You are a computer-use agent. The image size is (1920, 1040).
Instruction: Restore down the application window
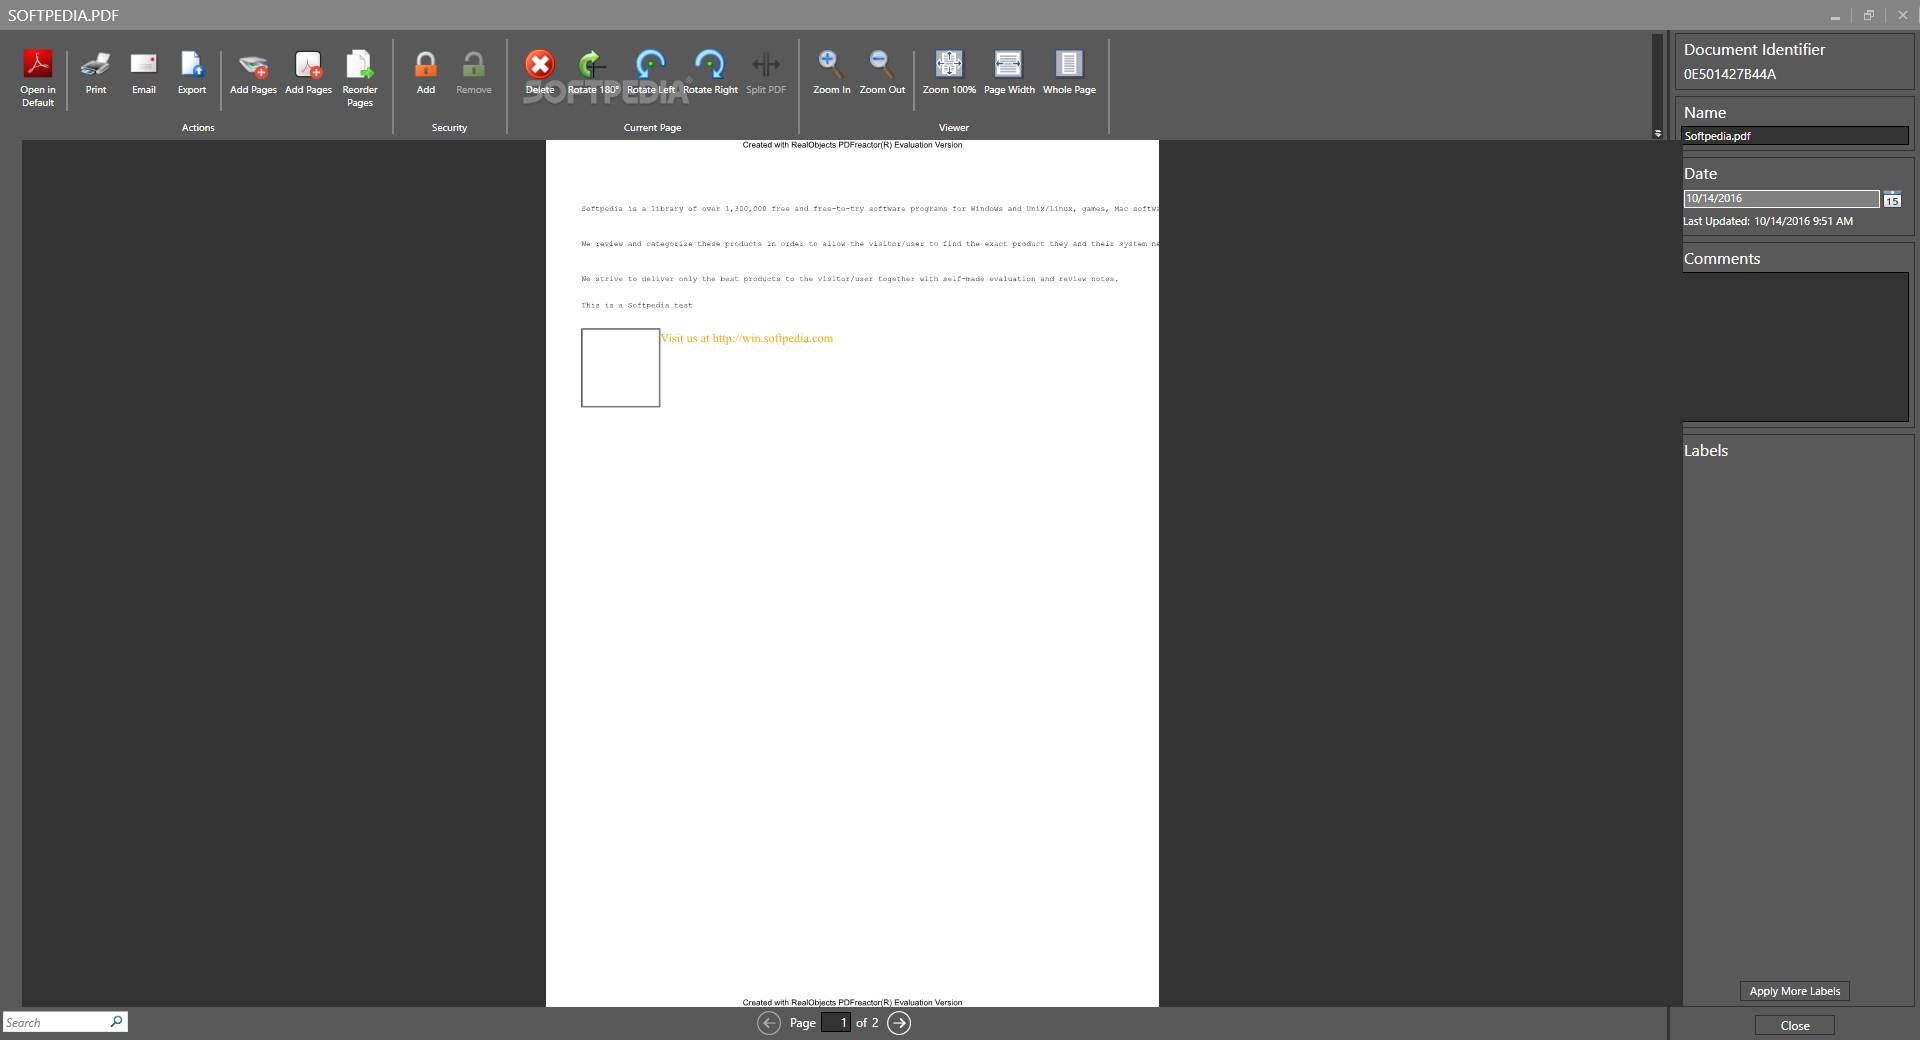tap(1869, 16)
